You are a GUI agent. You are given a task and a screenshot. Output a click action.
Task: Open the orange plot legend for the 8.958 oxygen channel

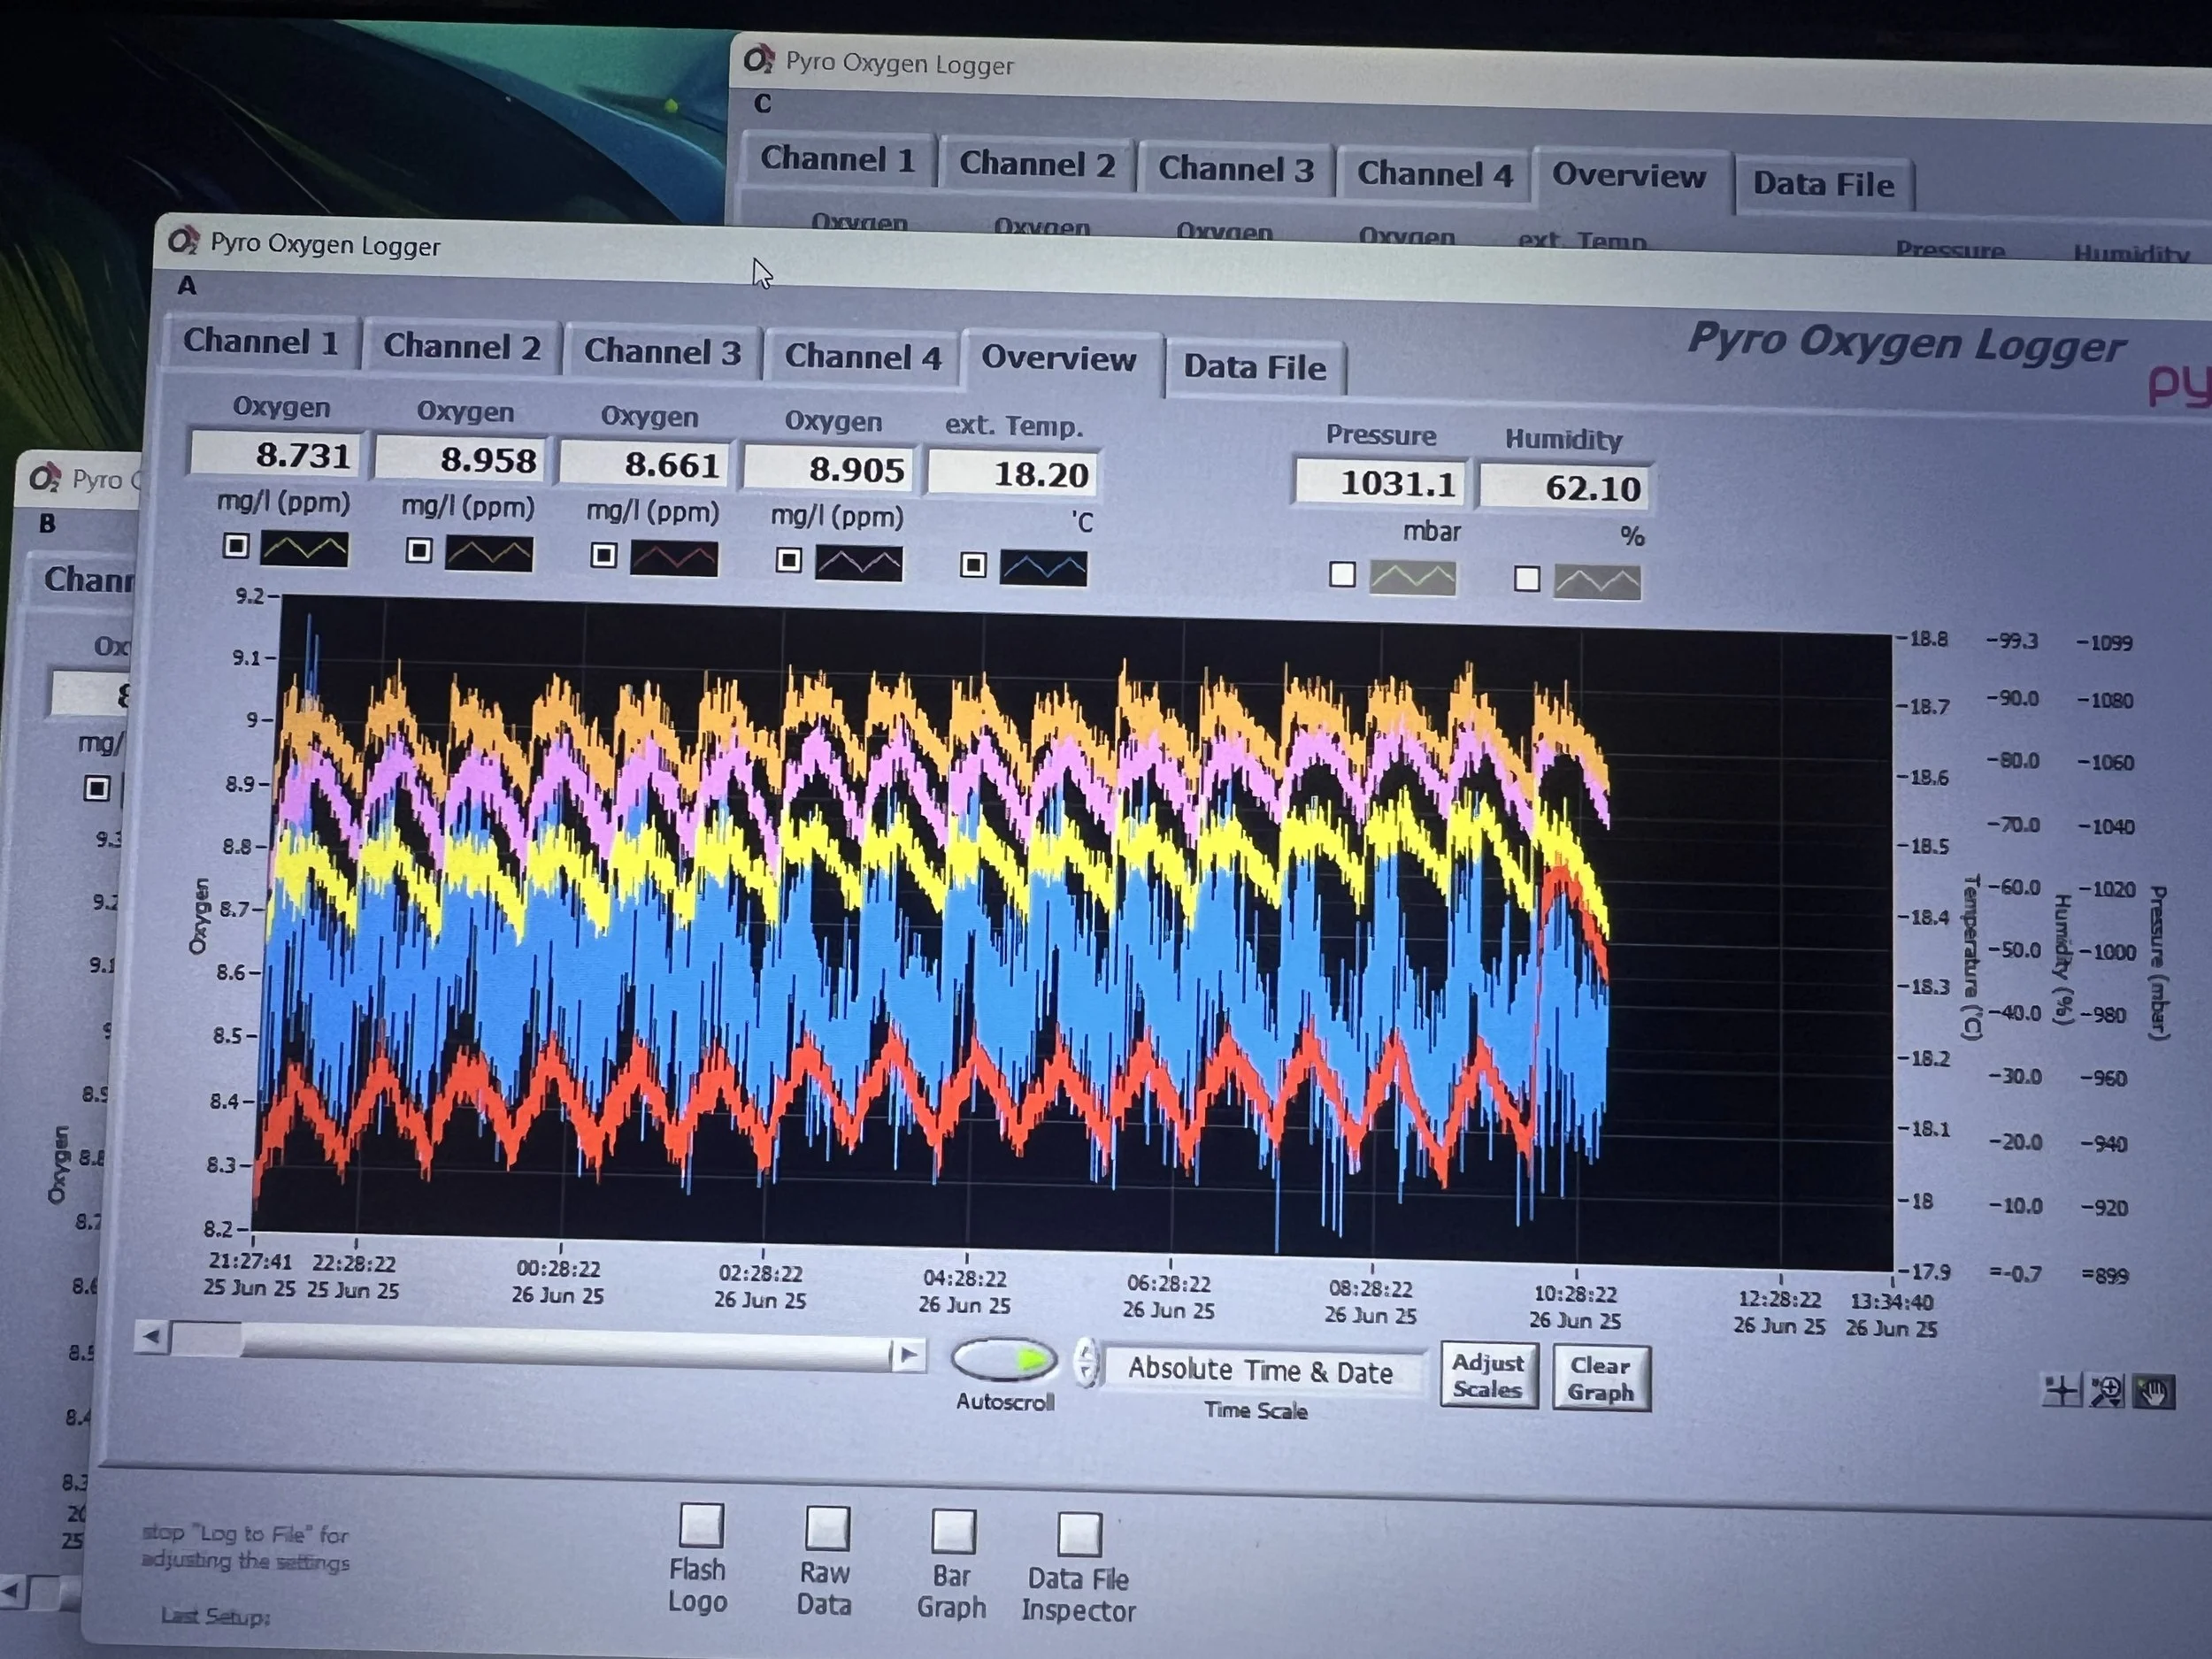point(489,553)
